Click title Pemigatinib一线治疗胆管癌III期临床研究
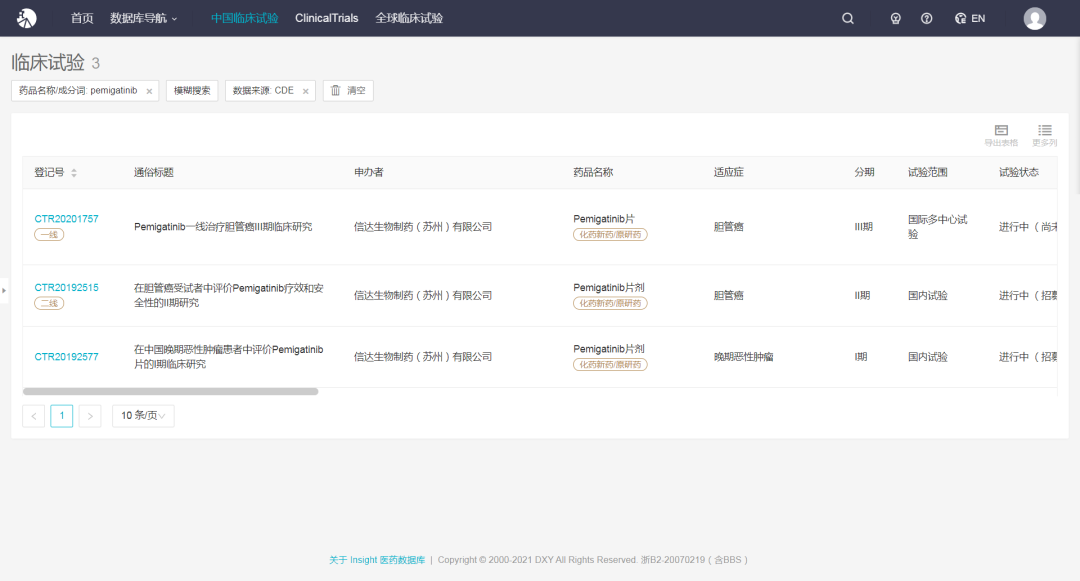Image resolution: width=1080 pixels, height=581 pixels. click(x=223, y=226)
